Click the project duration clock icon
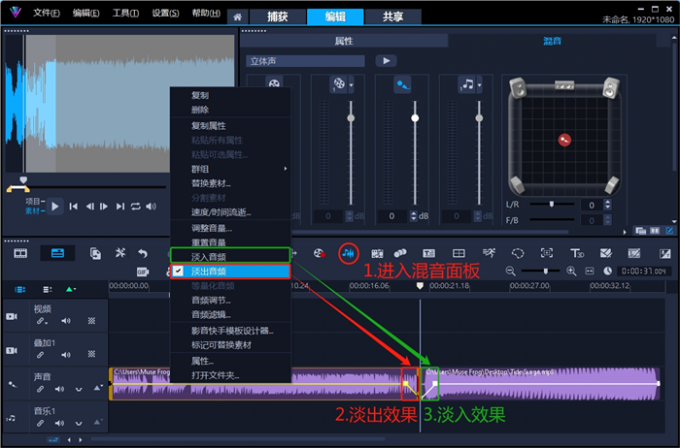 tap(608, 271)
